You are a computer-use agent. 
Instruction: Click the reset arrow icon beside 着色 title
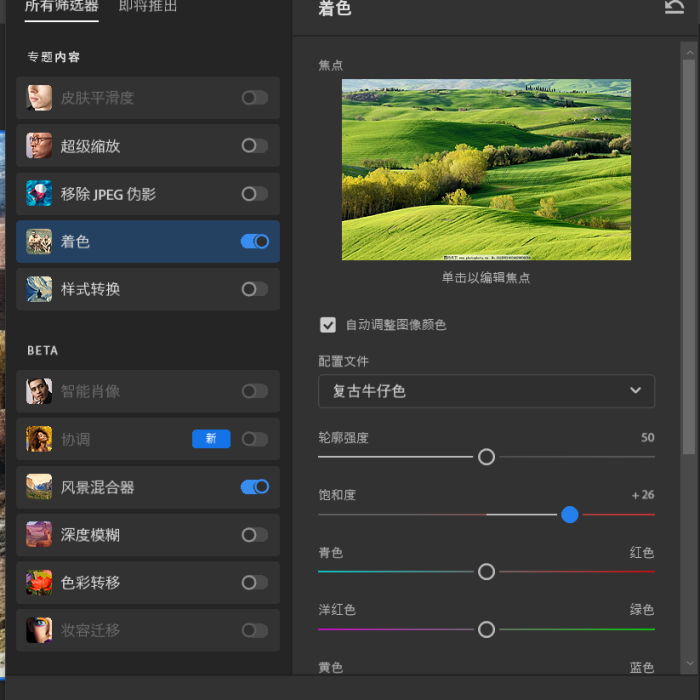(x=674, y=9)
